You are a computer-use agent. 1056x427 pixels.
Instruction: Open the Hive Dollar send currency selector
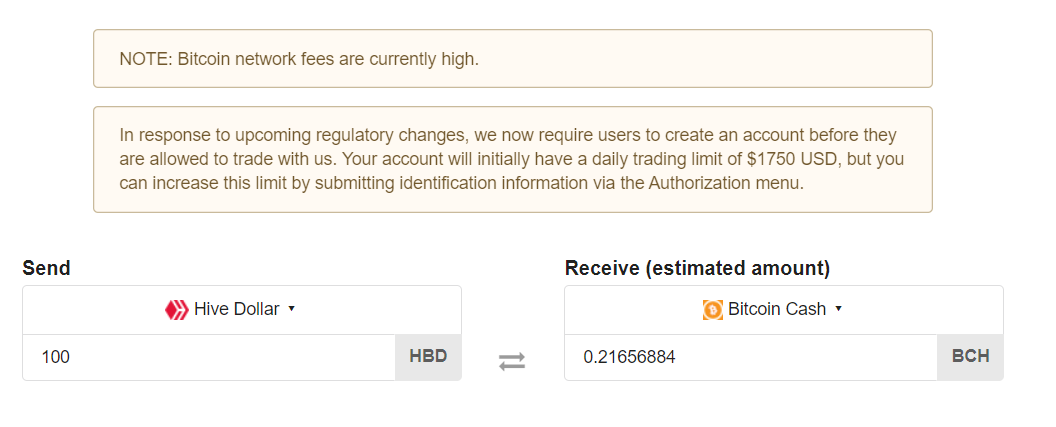(242, 310)
